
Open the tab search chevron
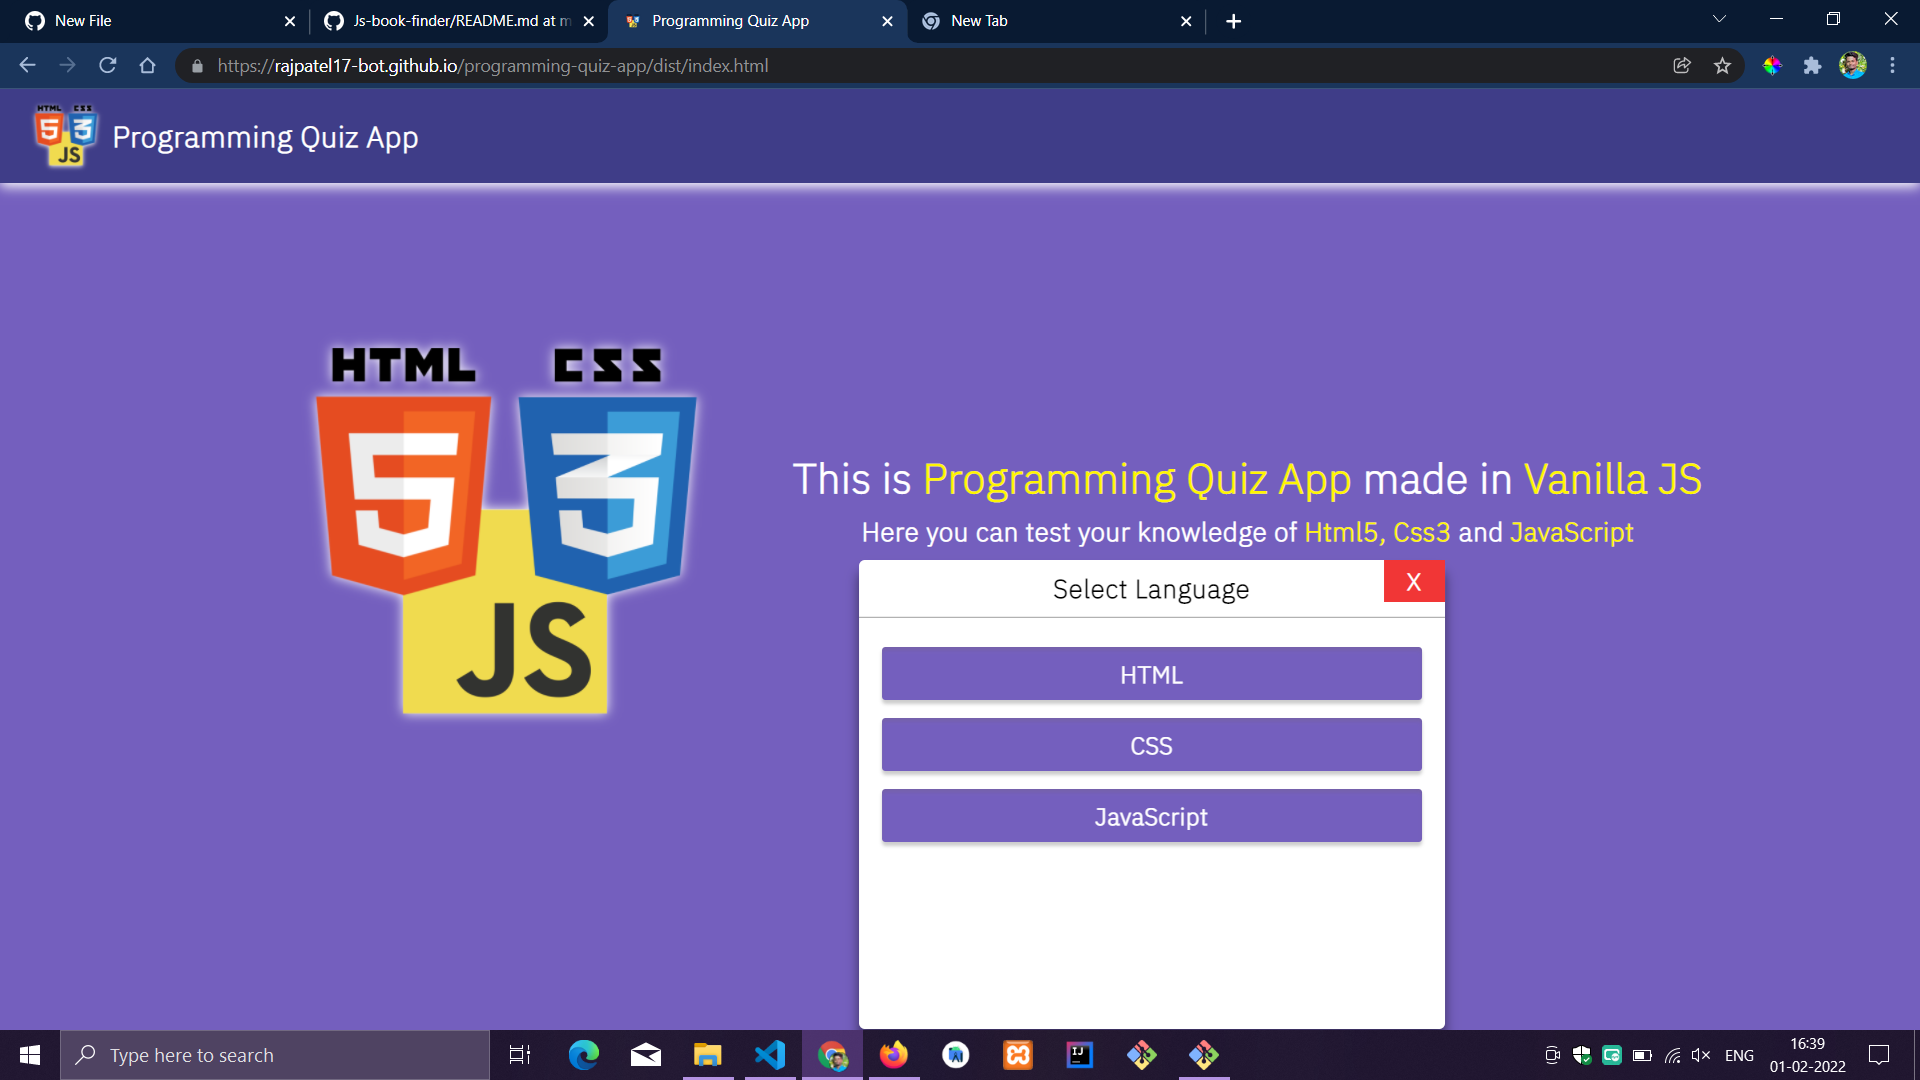(x=1718, y=18)
